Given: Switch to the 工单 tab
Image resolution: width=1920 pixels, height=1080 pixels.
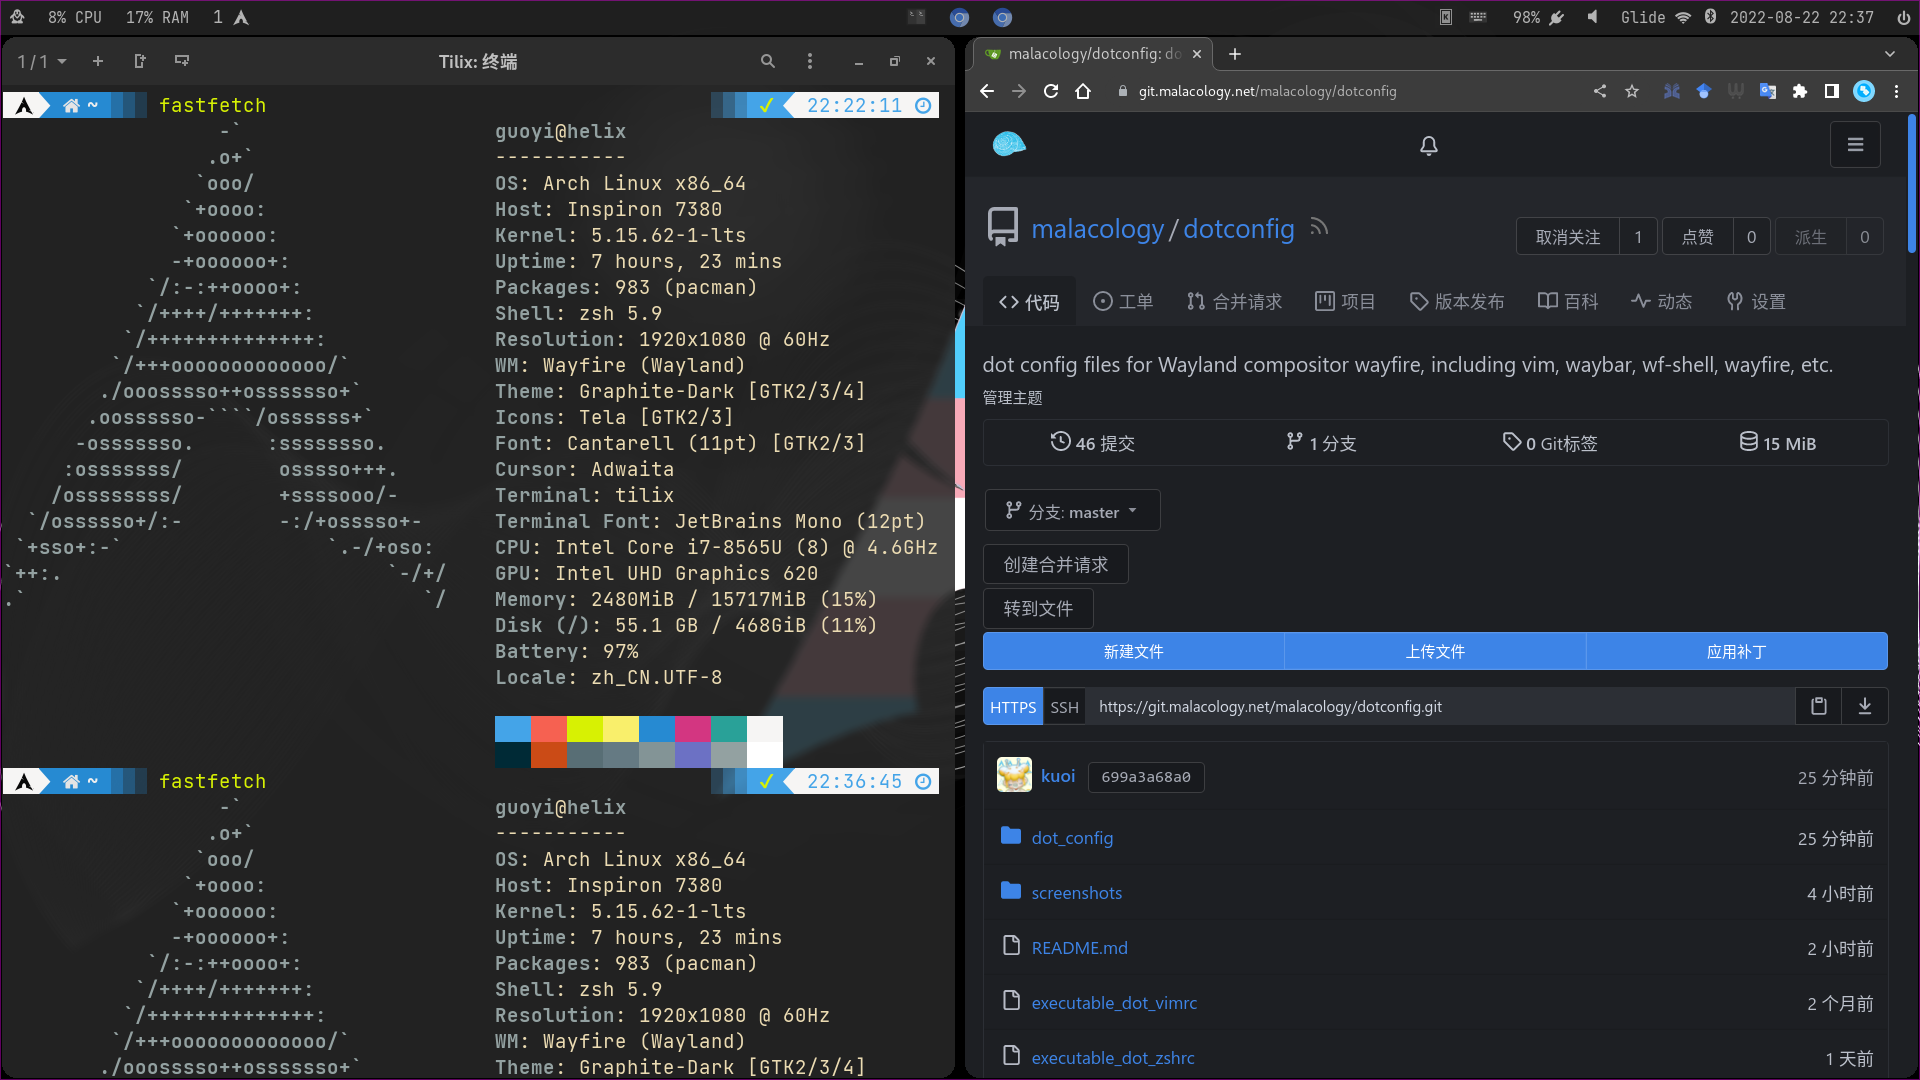Looking at the screenshot, I should [1123, 302].
